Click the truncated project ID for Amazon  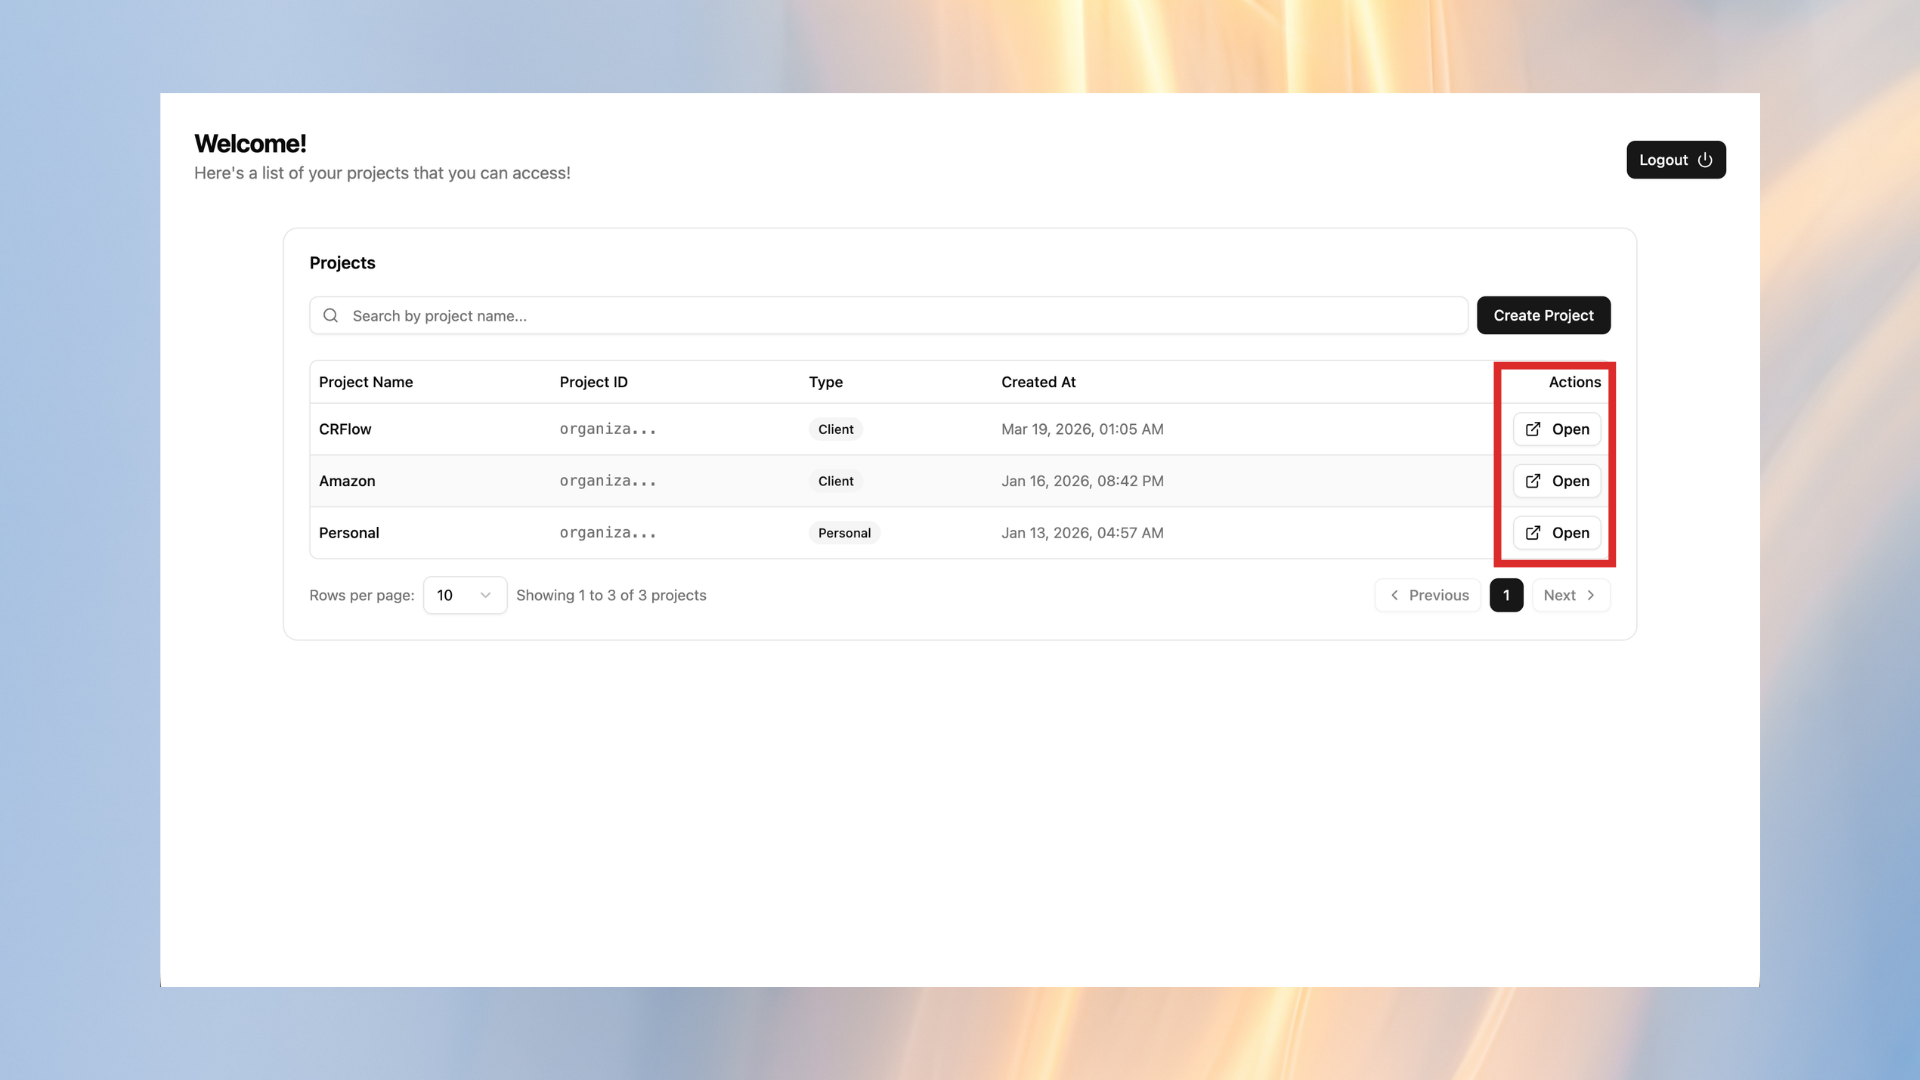(x=608, y=481)
